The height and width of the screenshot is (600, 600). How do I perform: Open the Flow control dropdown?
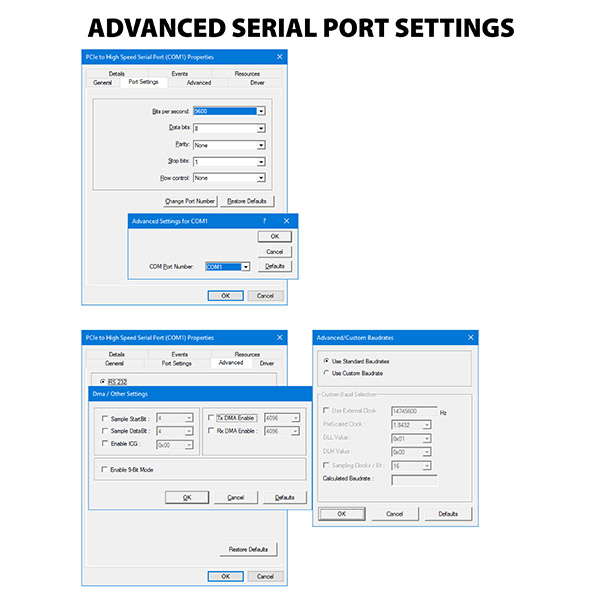pyautogui.click(x=261, y=178)
